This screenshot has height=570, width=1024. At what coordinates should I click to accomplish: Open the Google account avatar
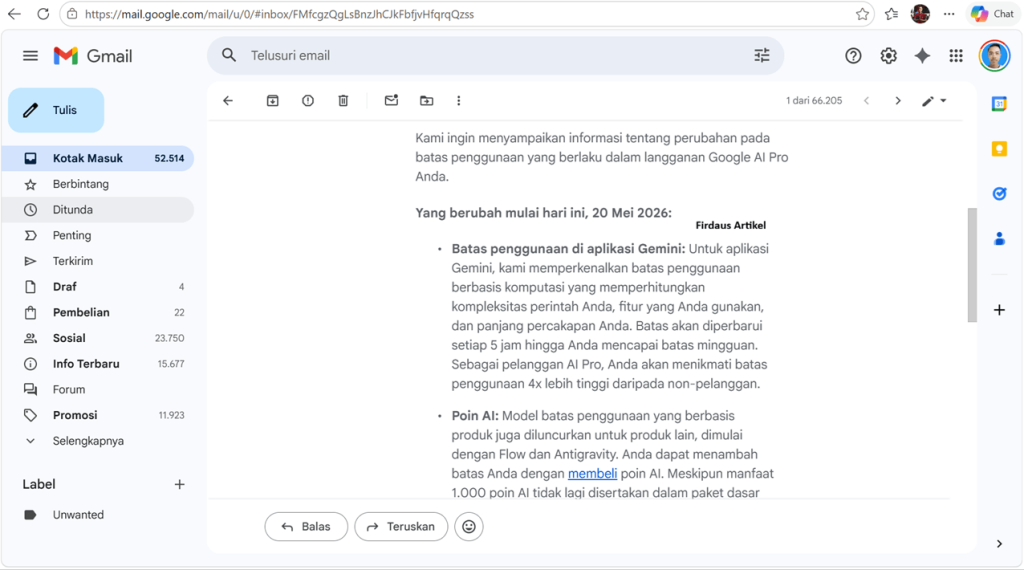pos(994,55)
